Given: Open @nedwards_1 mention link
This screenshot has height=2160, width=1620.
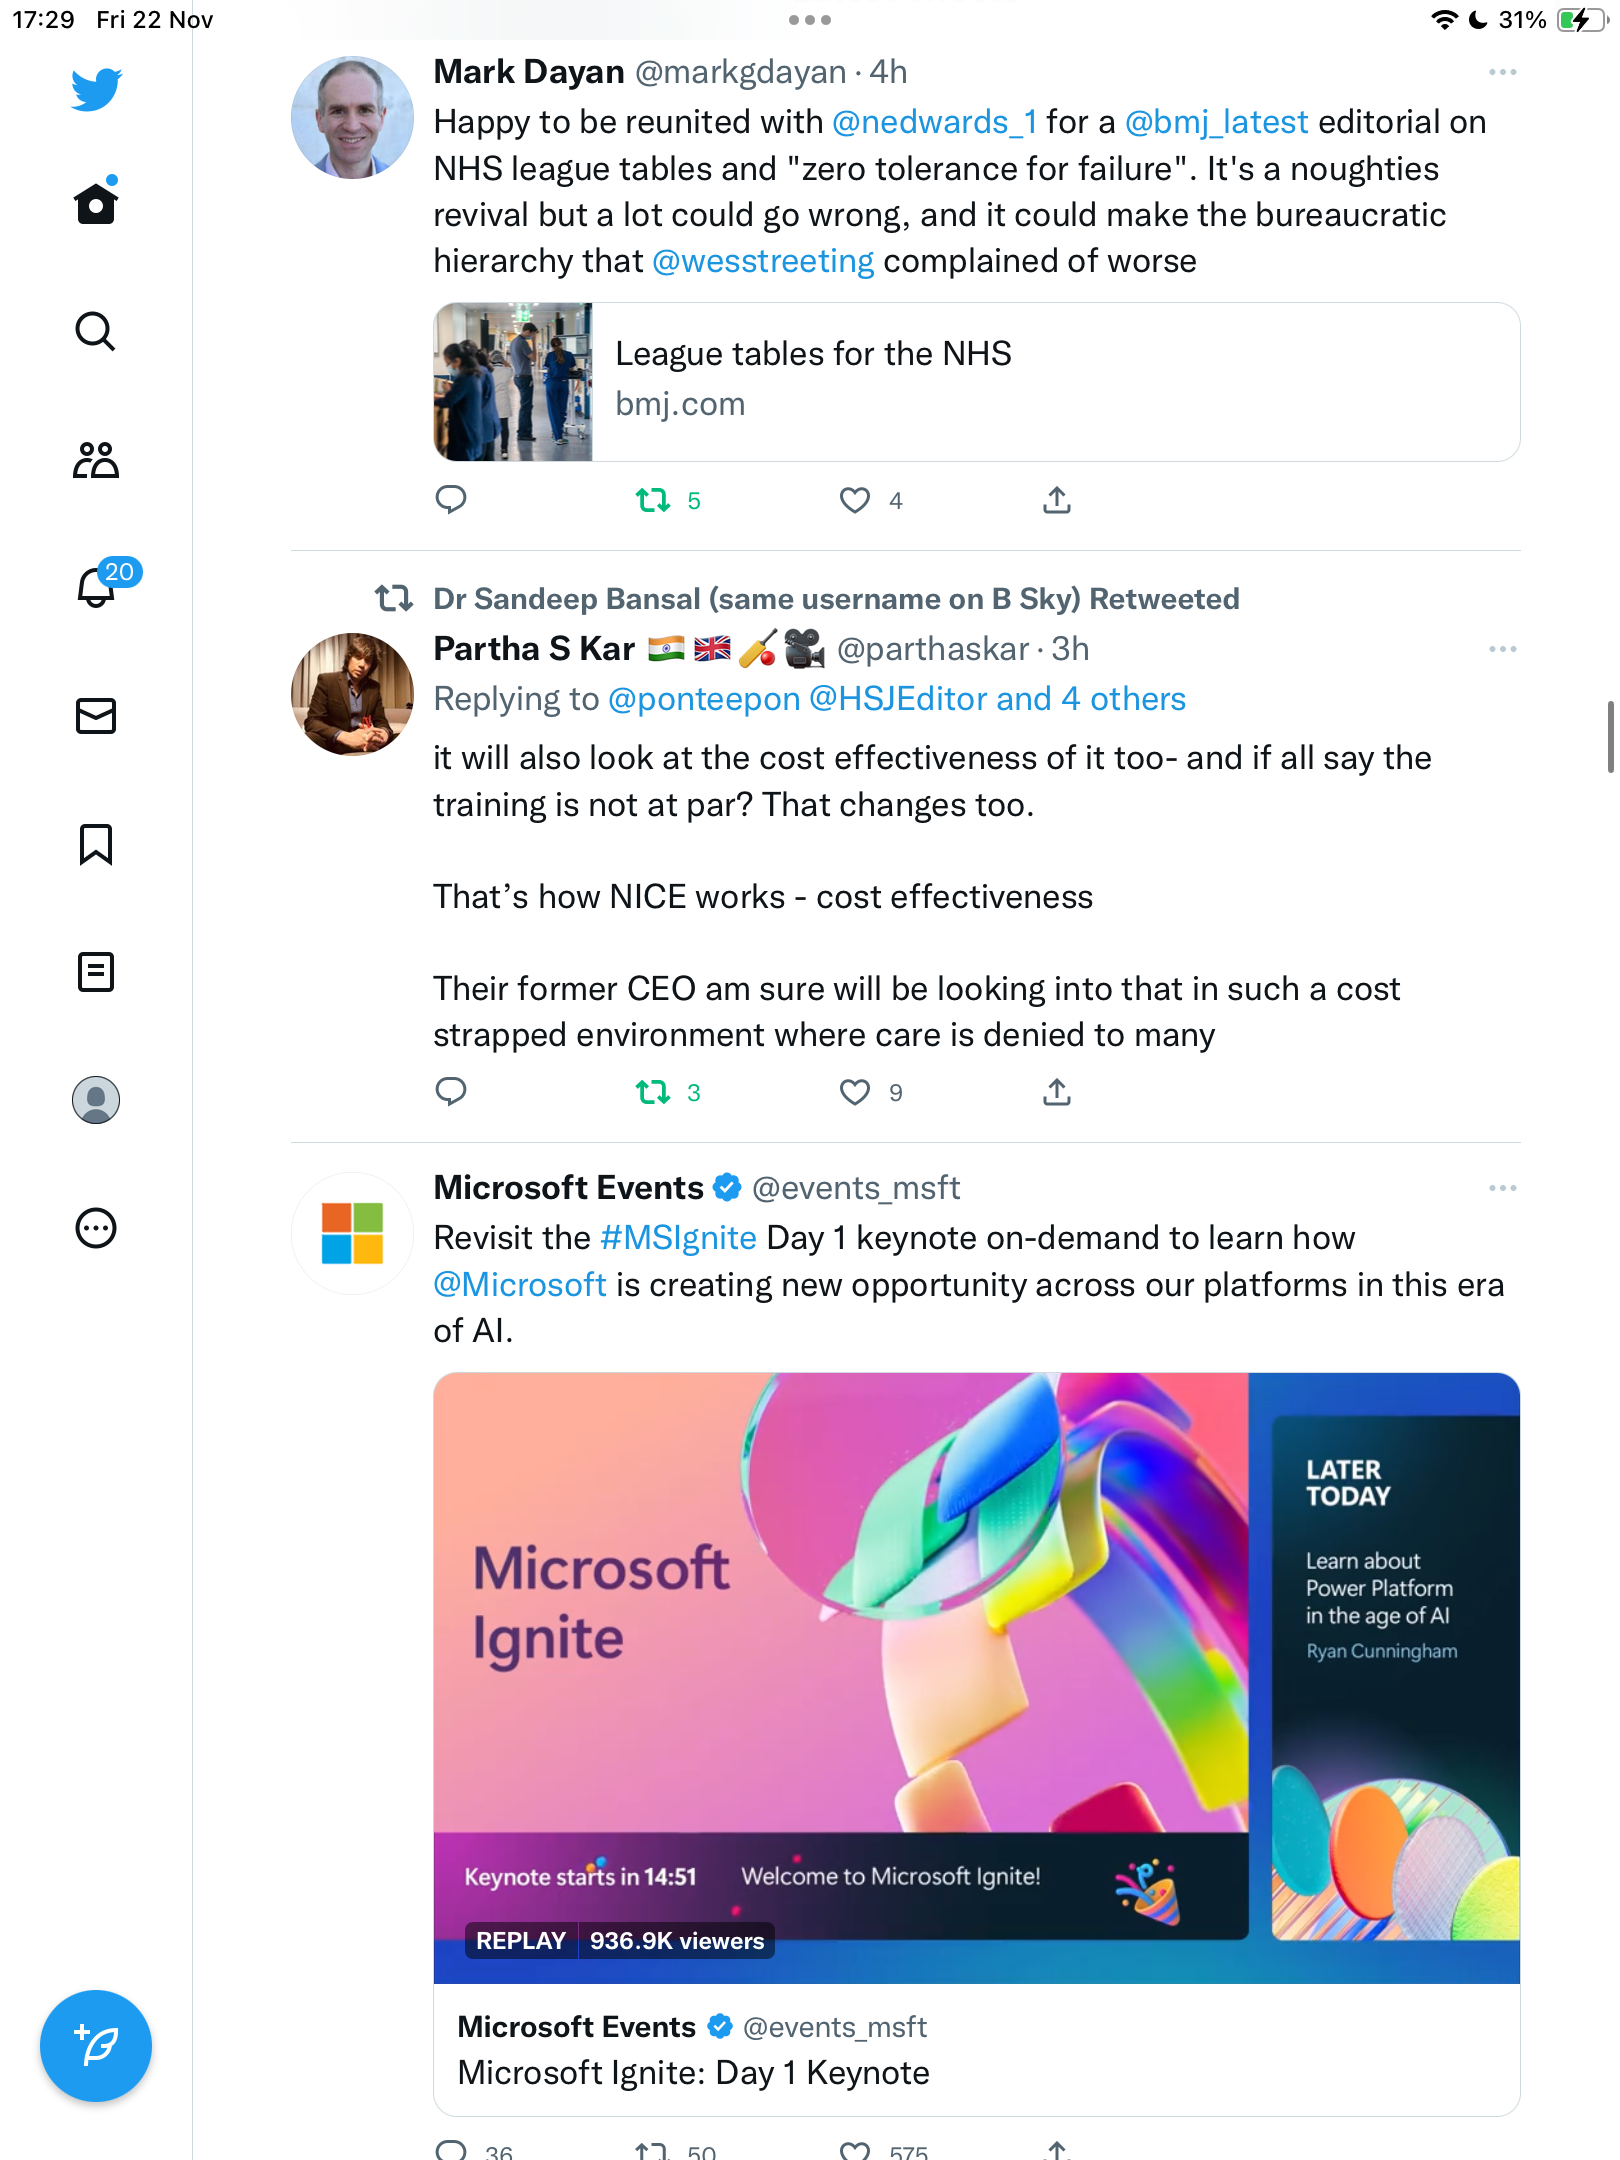Looking at the screenshot, I should coord(934,122).
